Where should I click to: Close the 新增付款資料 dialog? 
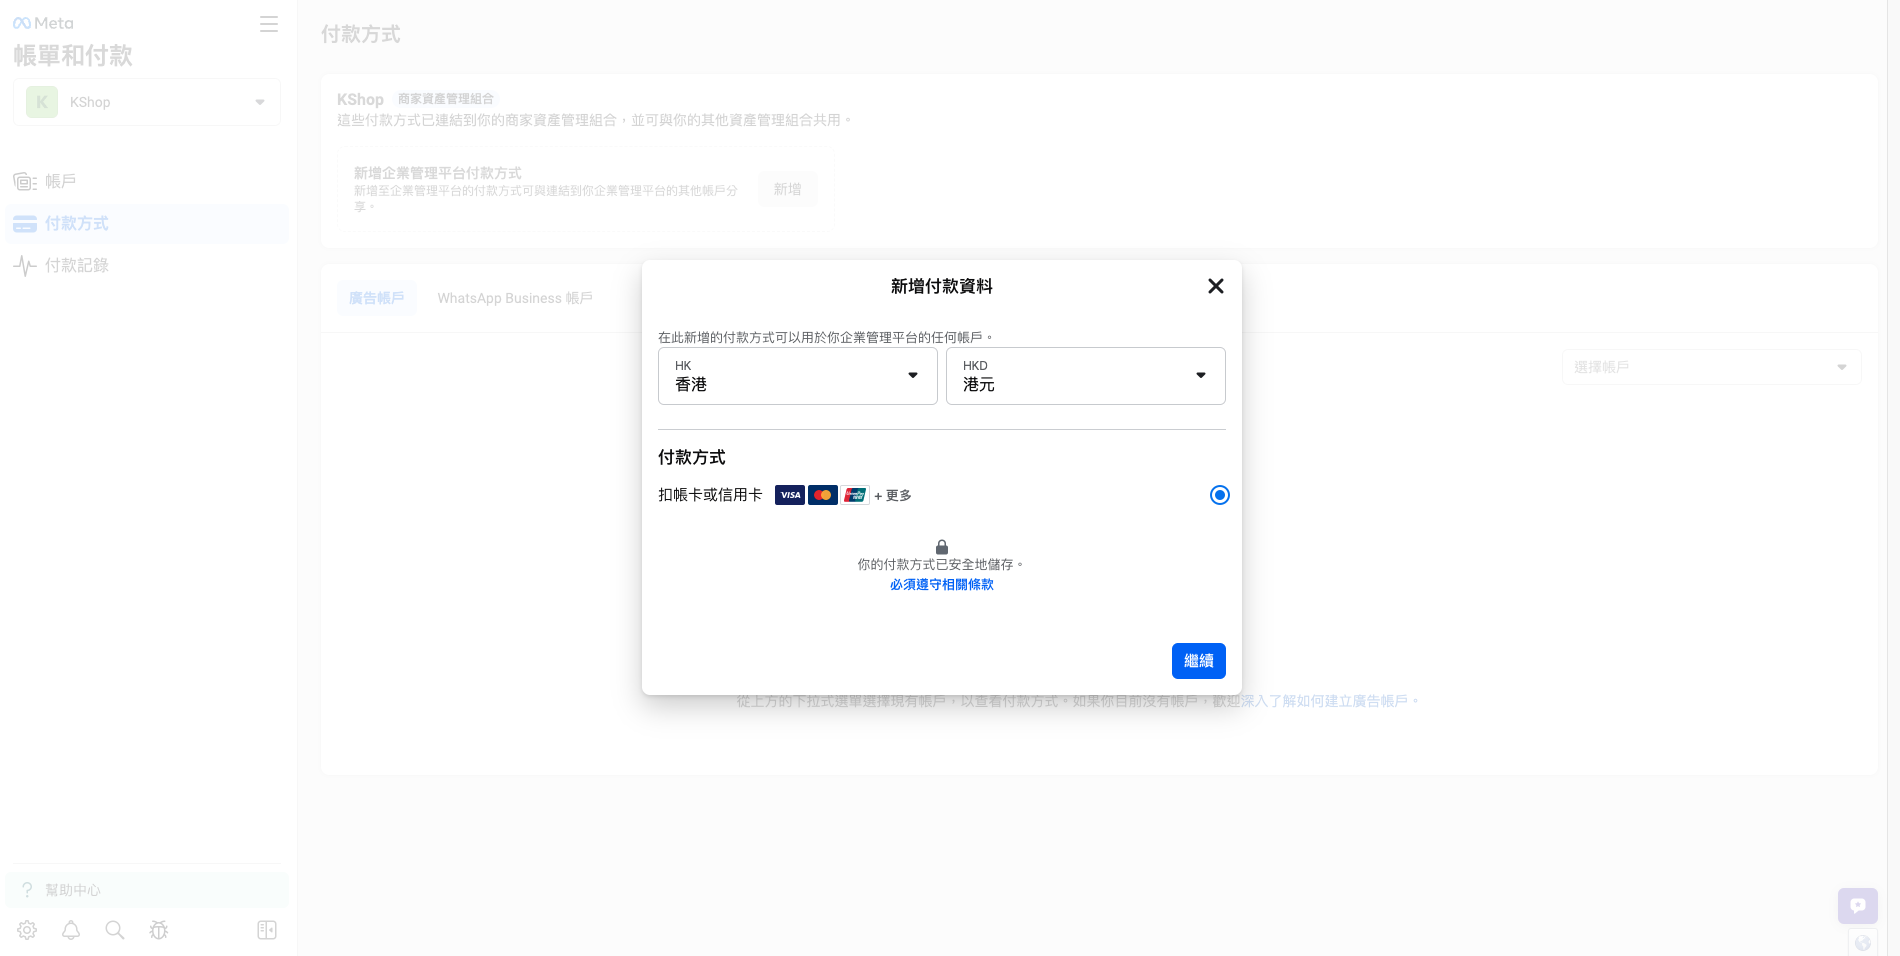tap(1215, 286)
